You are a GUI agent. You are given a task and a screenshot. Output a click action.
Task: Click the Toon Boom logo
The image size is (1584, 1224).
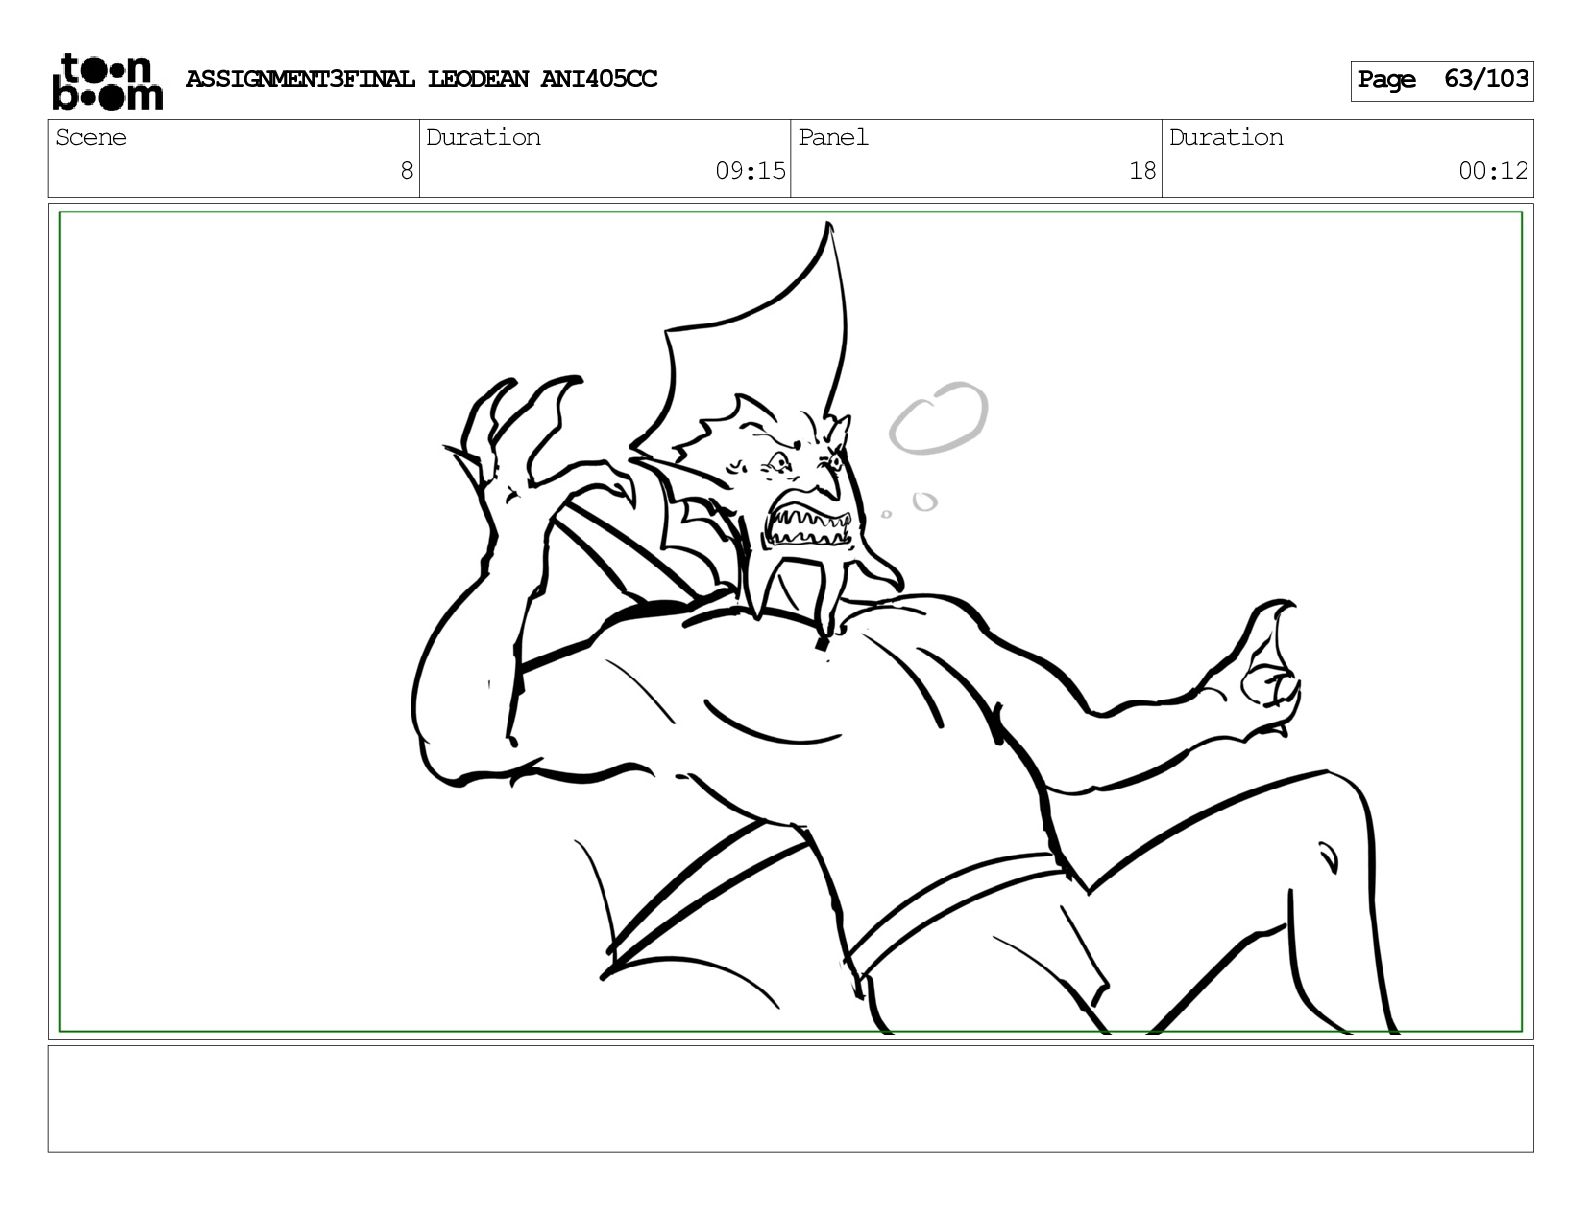(107, 81)
